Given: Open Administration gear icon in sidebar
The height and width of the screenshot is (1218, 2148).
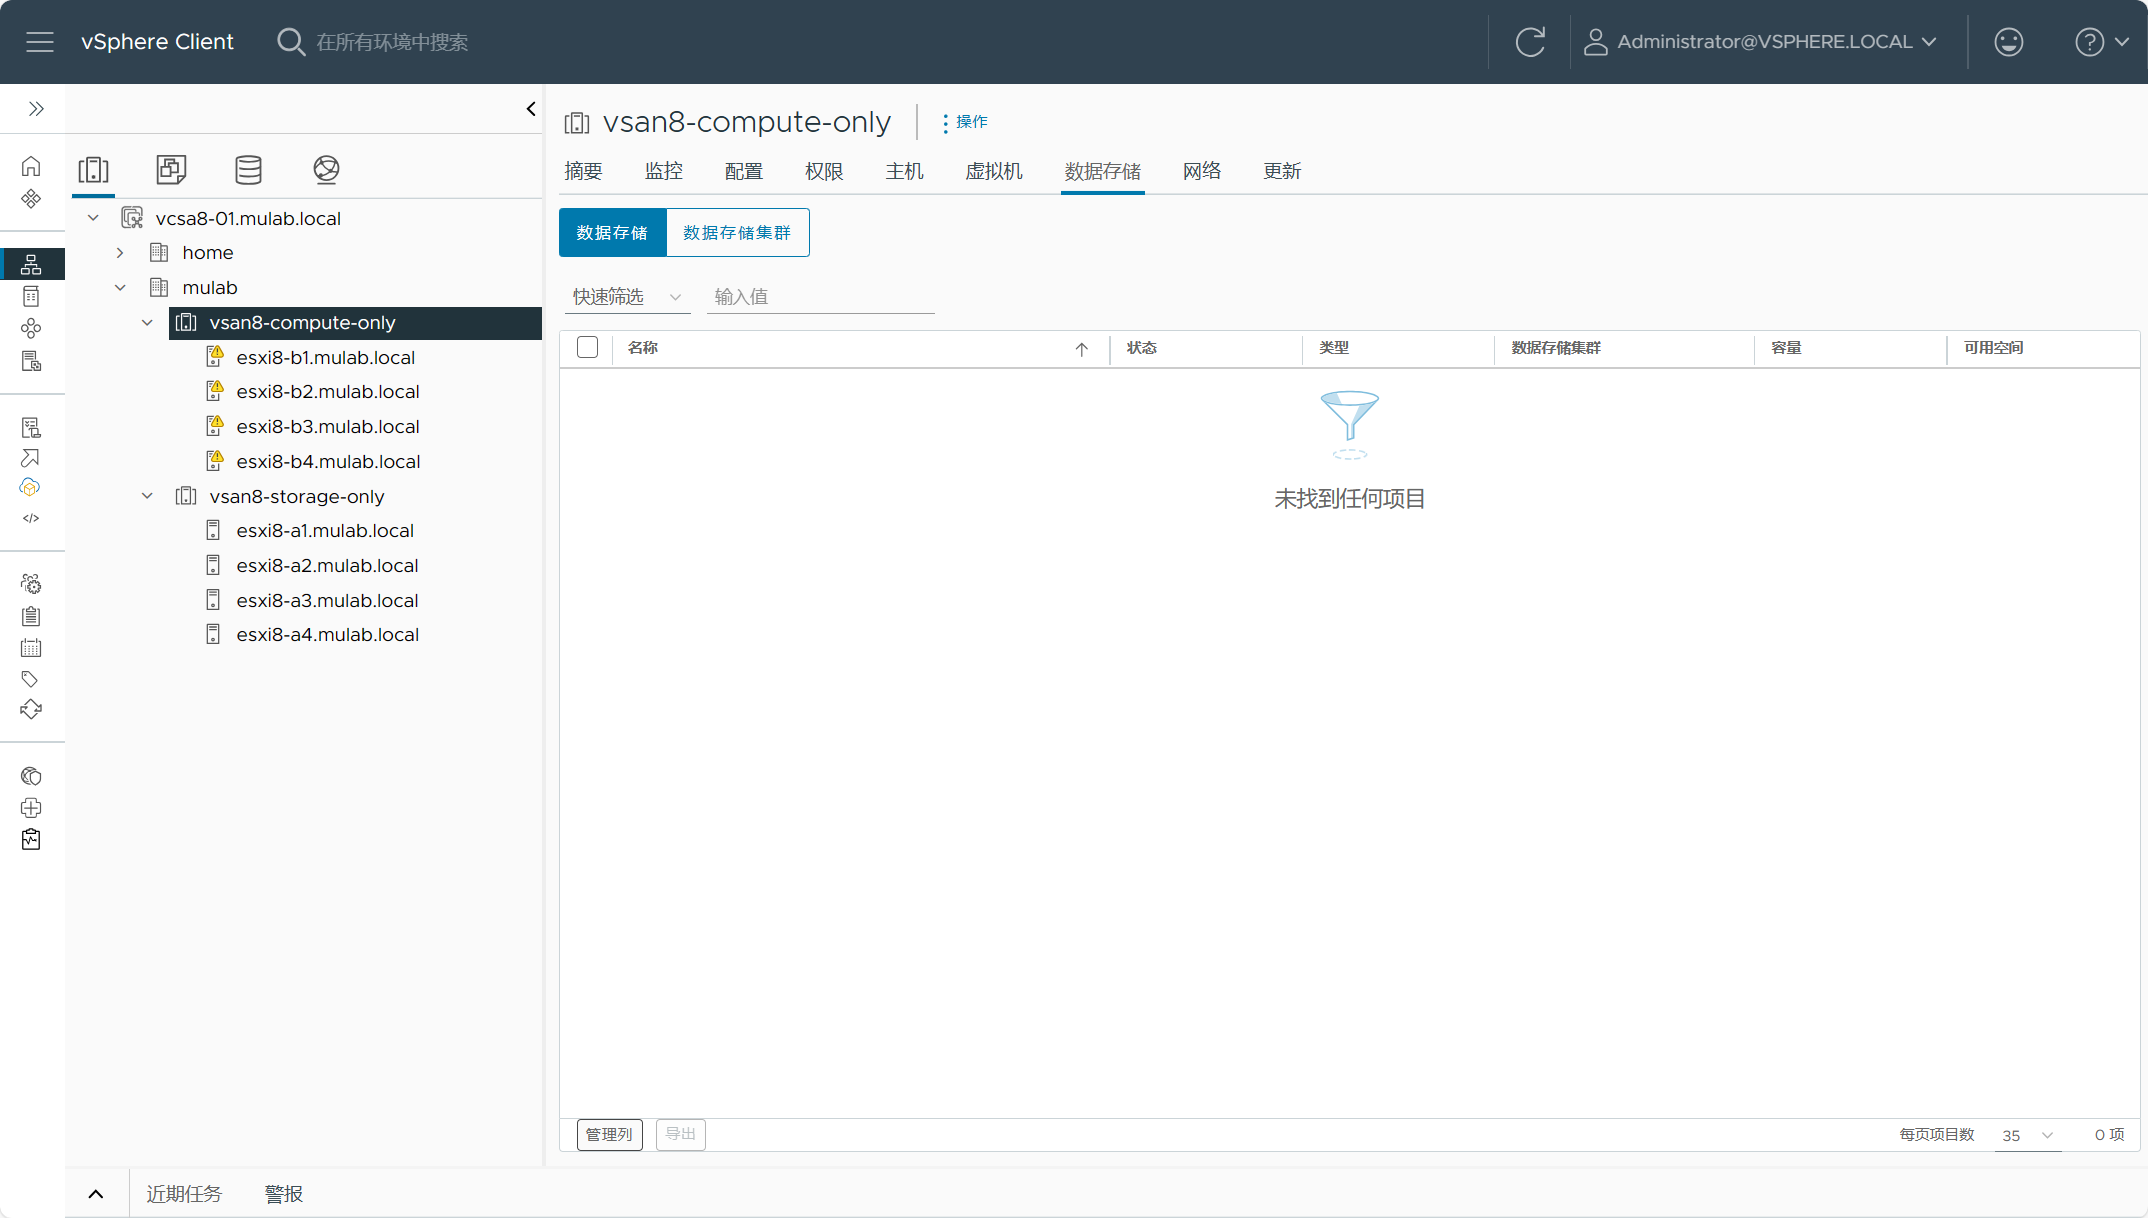Looking at the screenshot, I should click(x=31, y=584).
